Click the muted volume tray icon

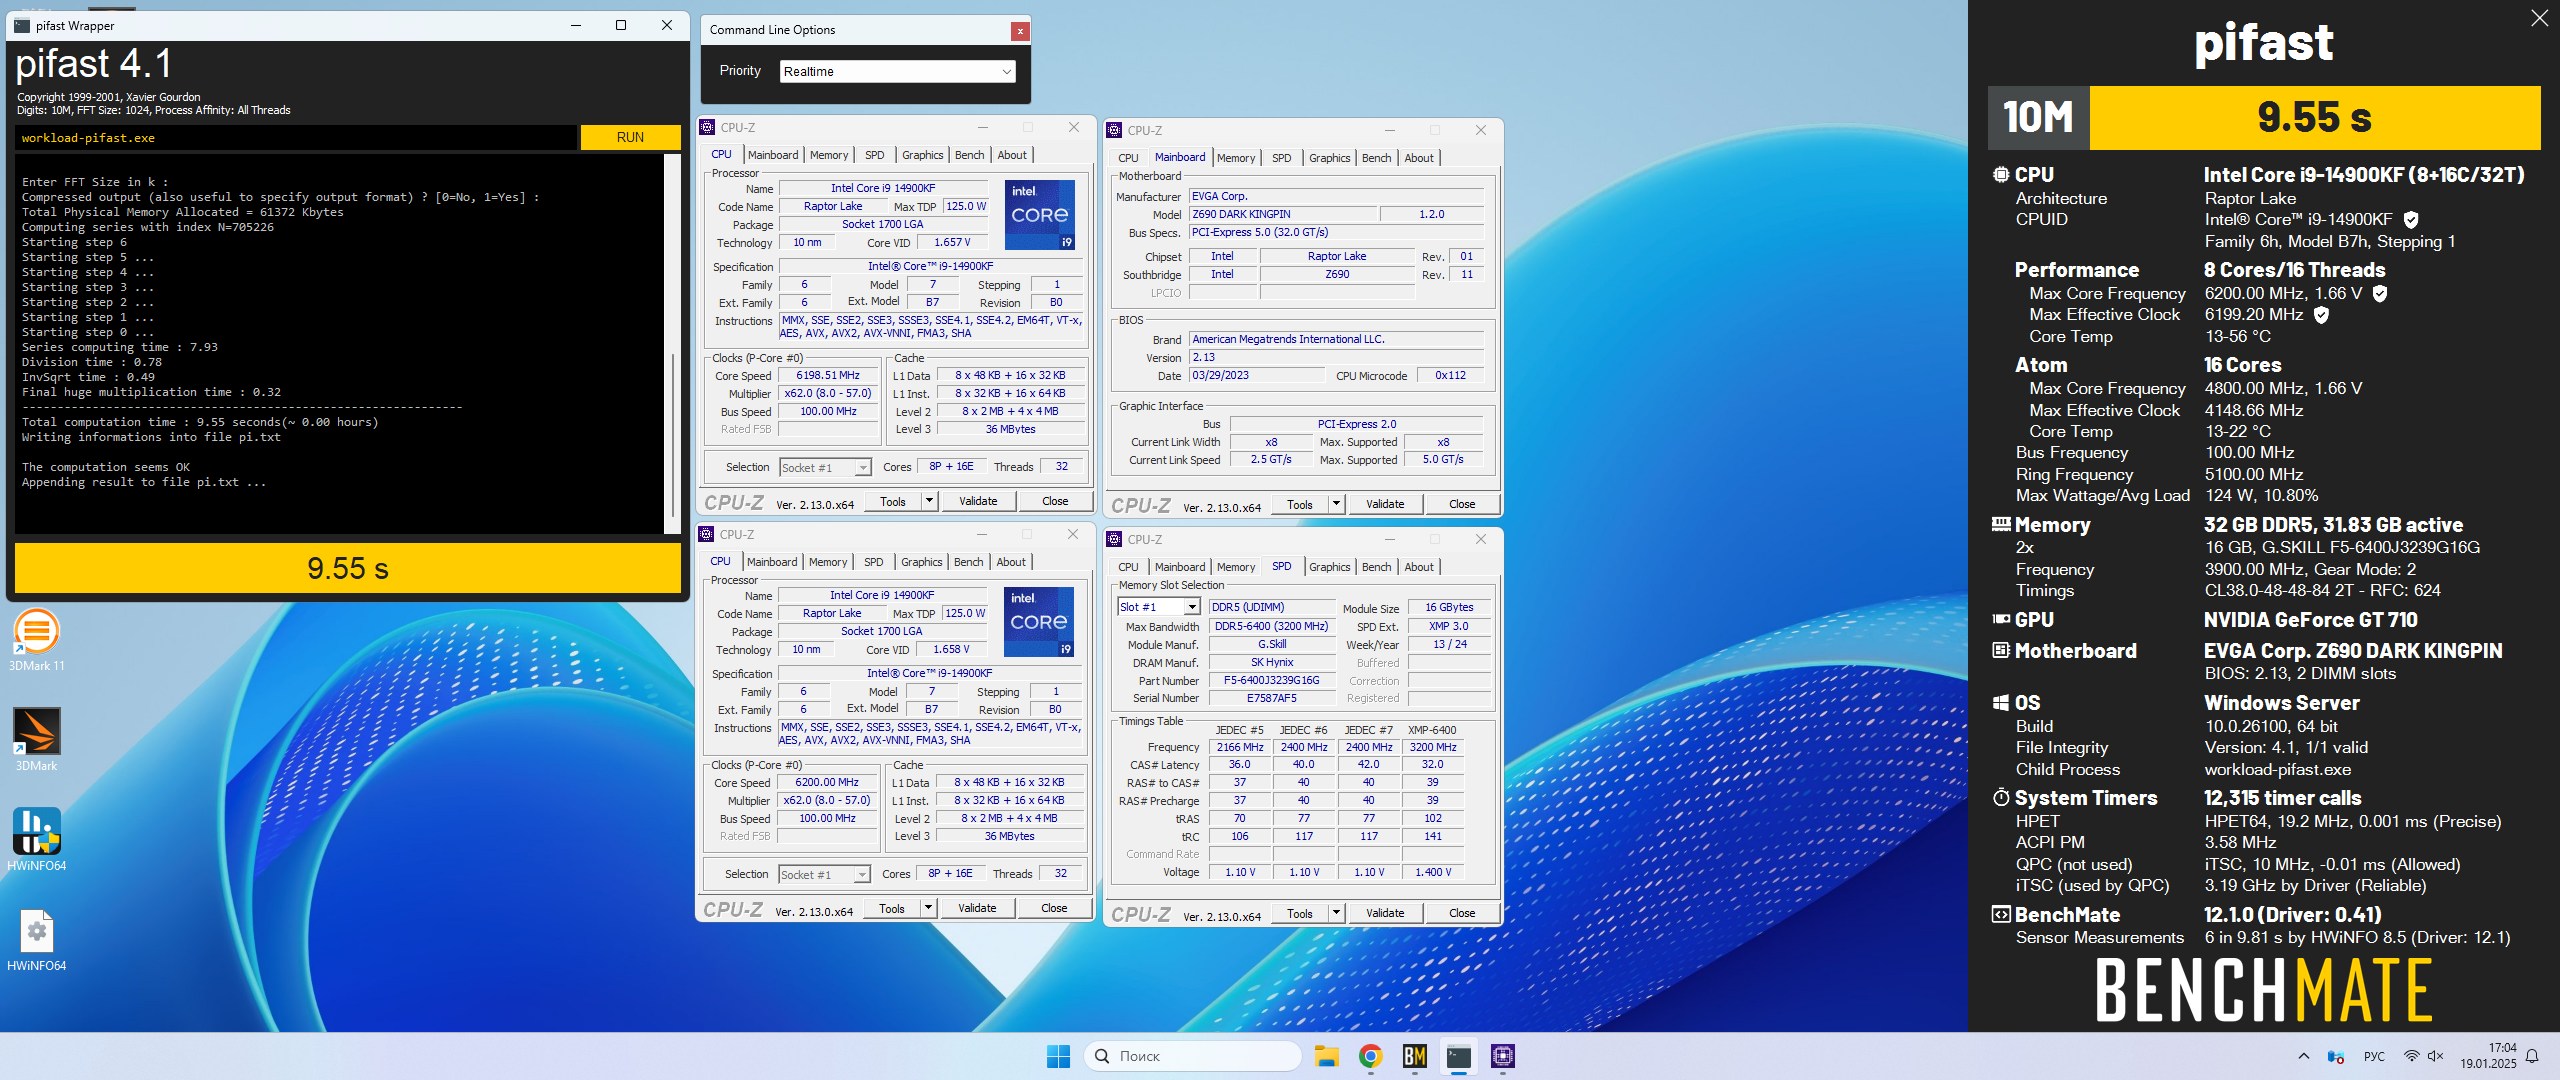pos(2436,1056)
